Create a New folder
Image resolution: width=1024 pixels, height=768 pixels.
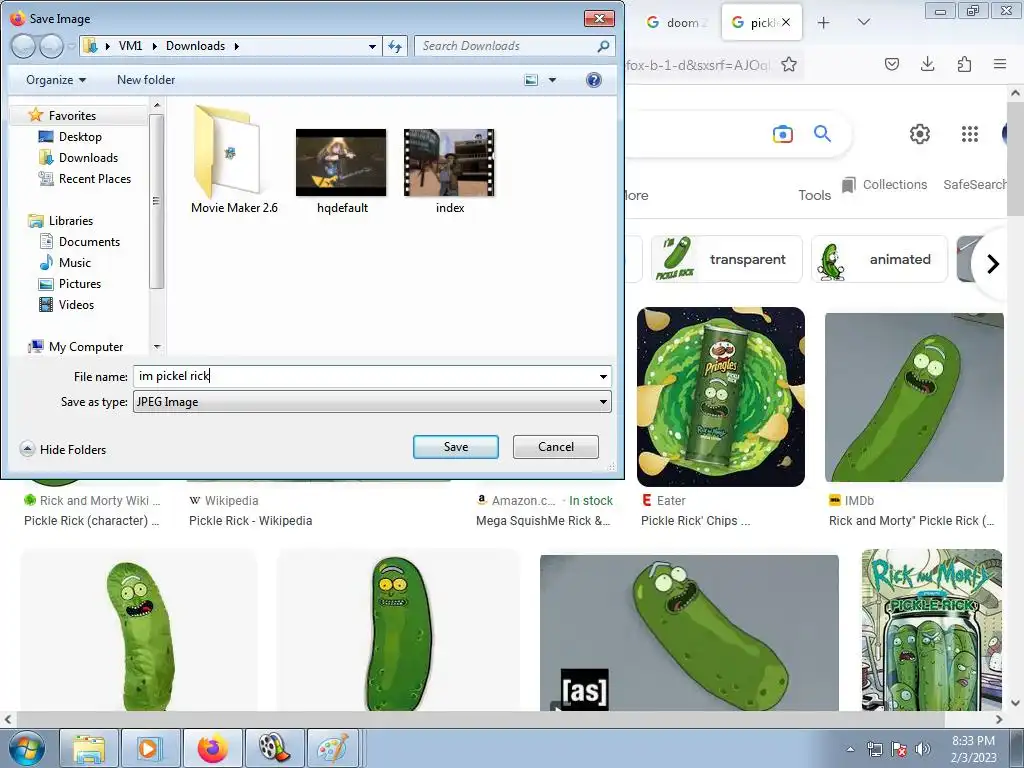[x=146, y=80]
